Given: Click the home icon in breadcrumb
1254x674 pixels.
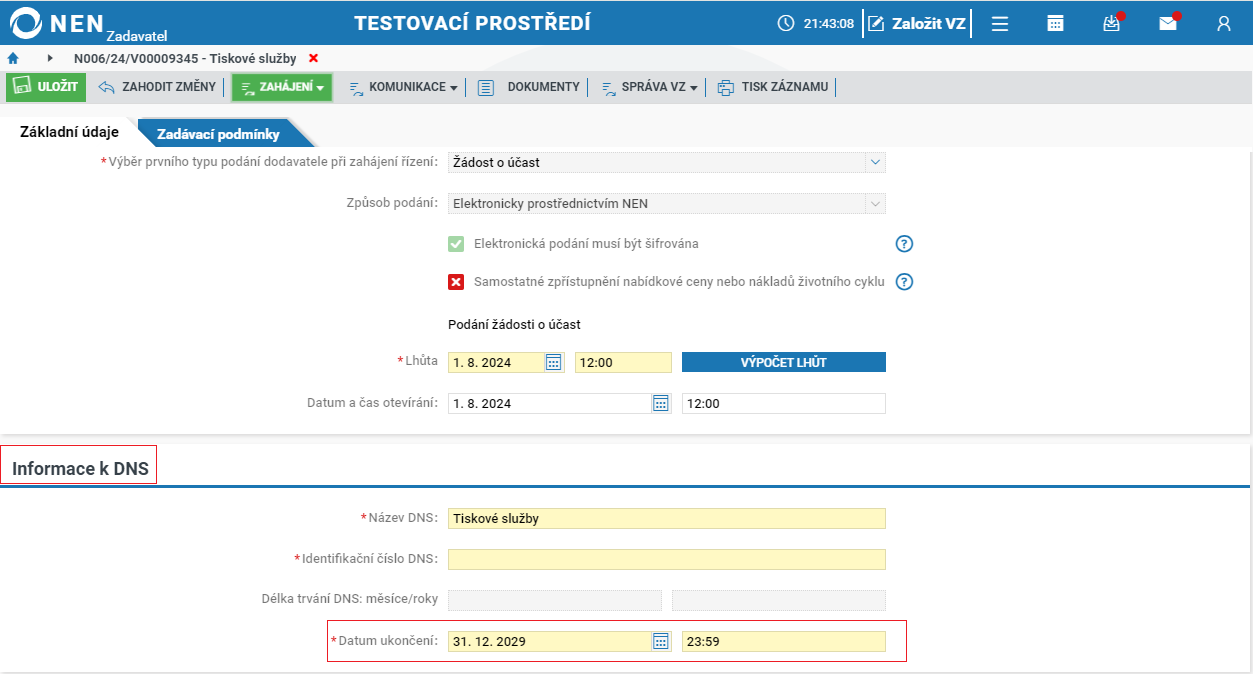Looking at the screenshot, I should click(13, 58).
